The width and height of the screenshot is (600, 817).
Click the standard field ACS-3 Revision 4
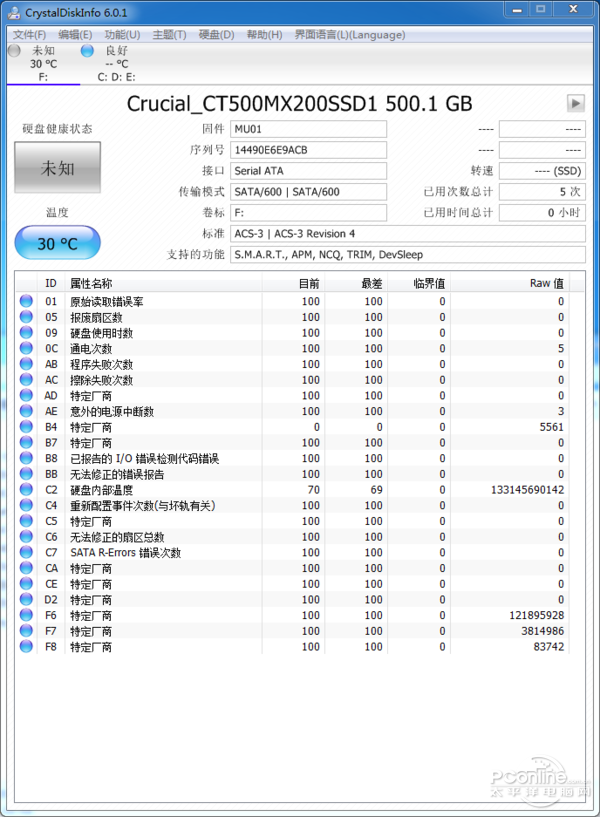point(408,233)
